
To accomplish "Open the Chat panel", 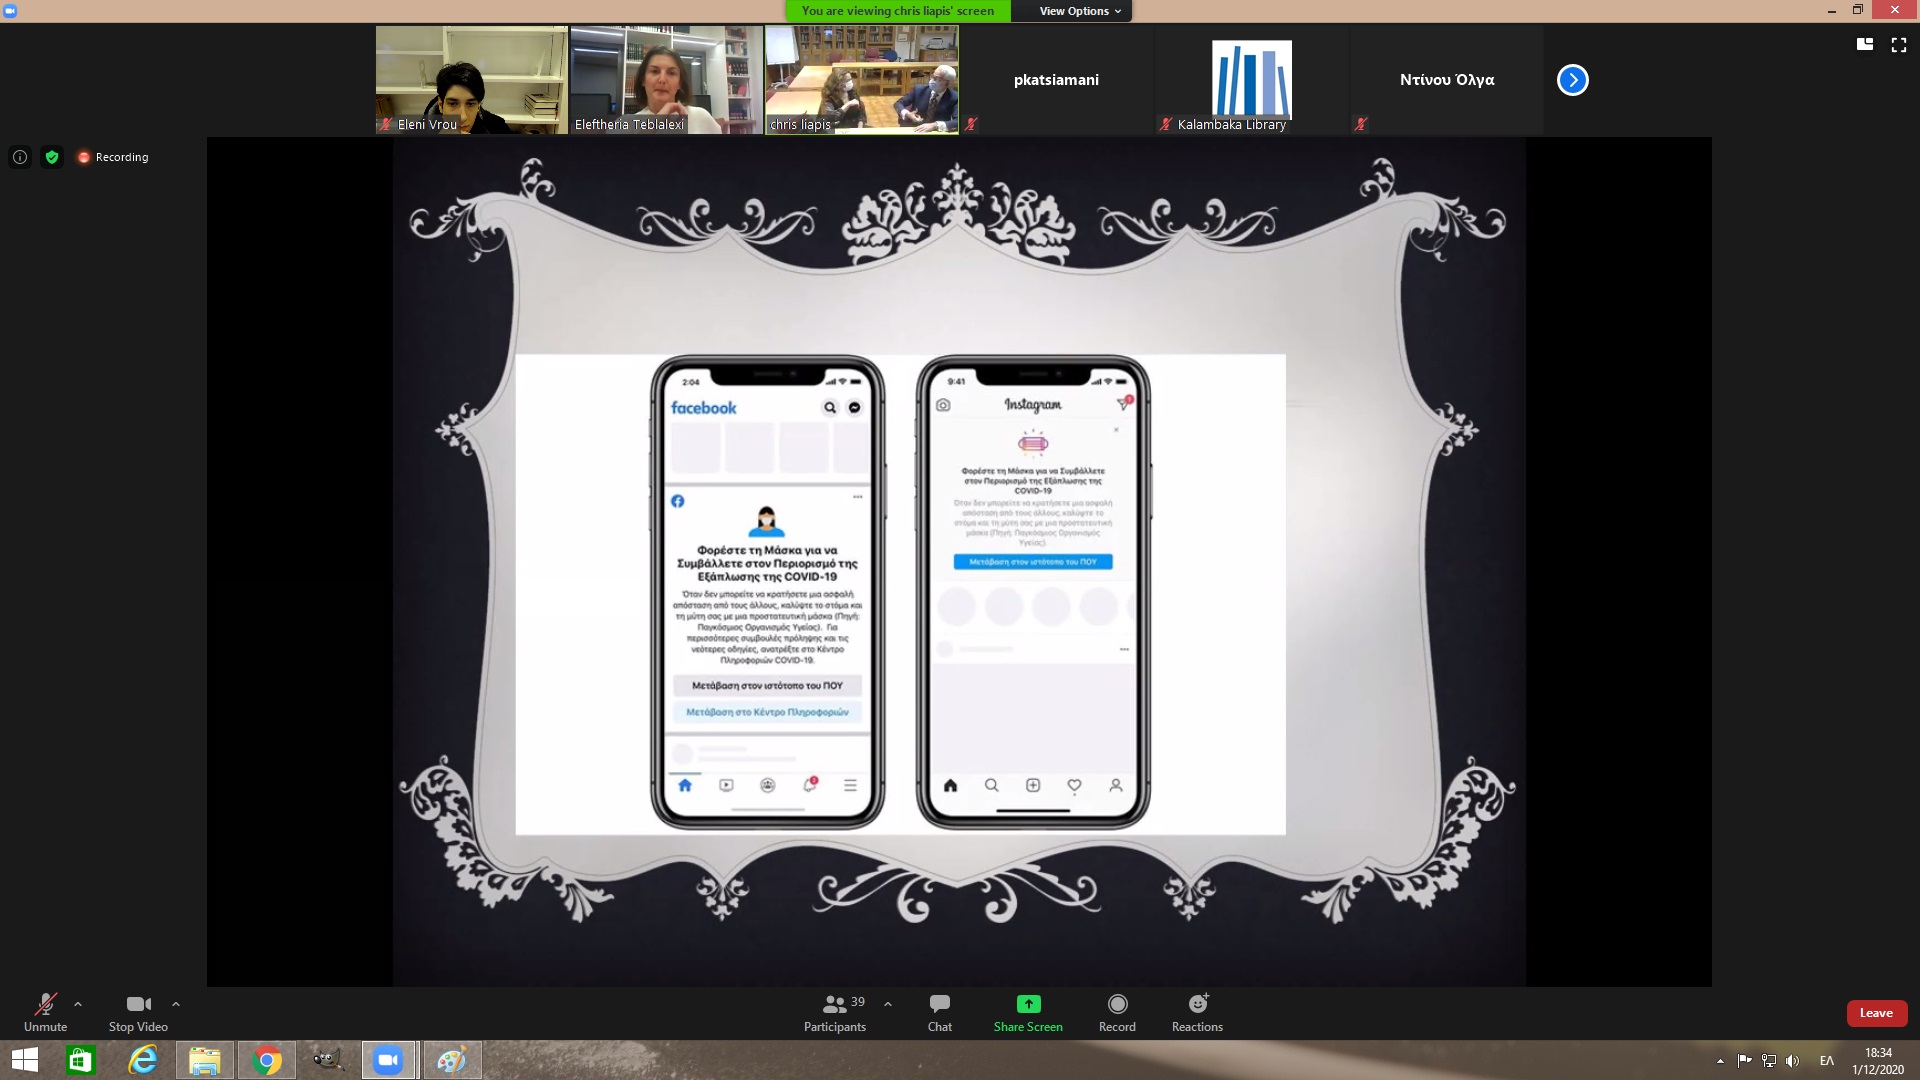I will tap(939, 1012).
